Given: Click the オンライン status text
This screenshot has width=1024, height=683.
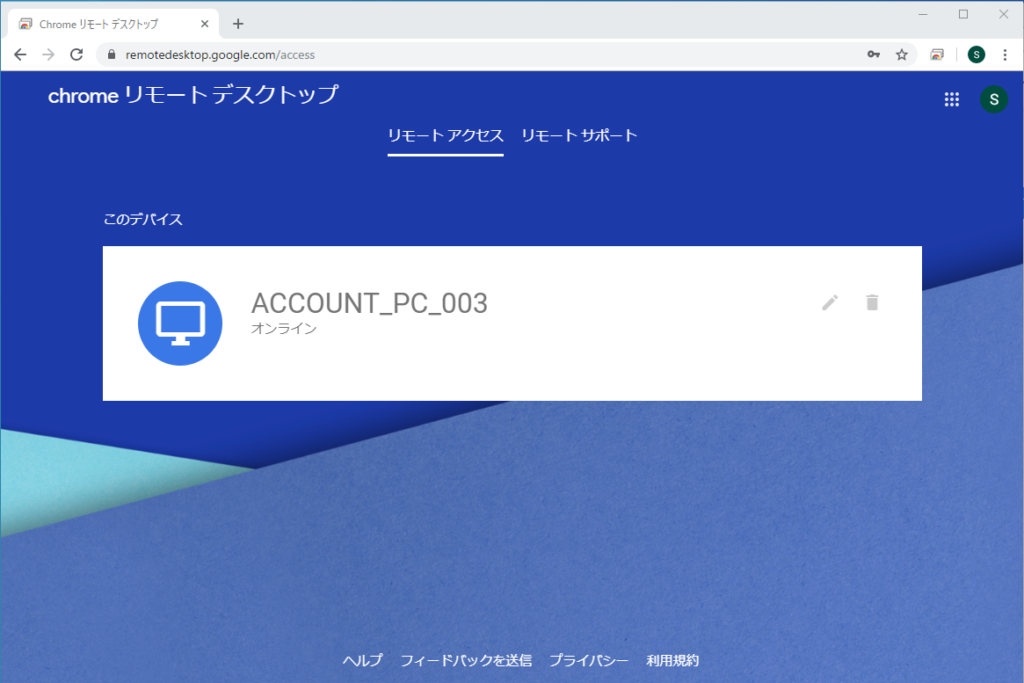Looking at the screenshot, I should click(284, 328).
